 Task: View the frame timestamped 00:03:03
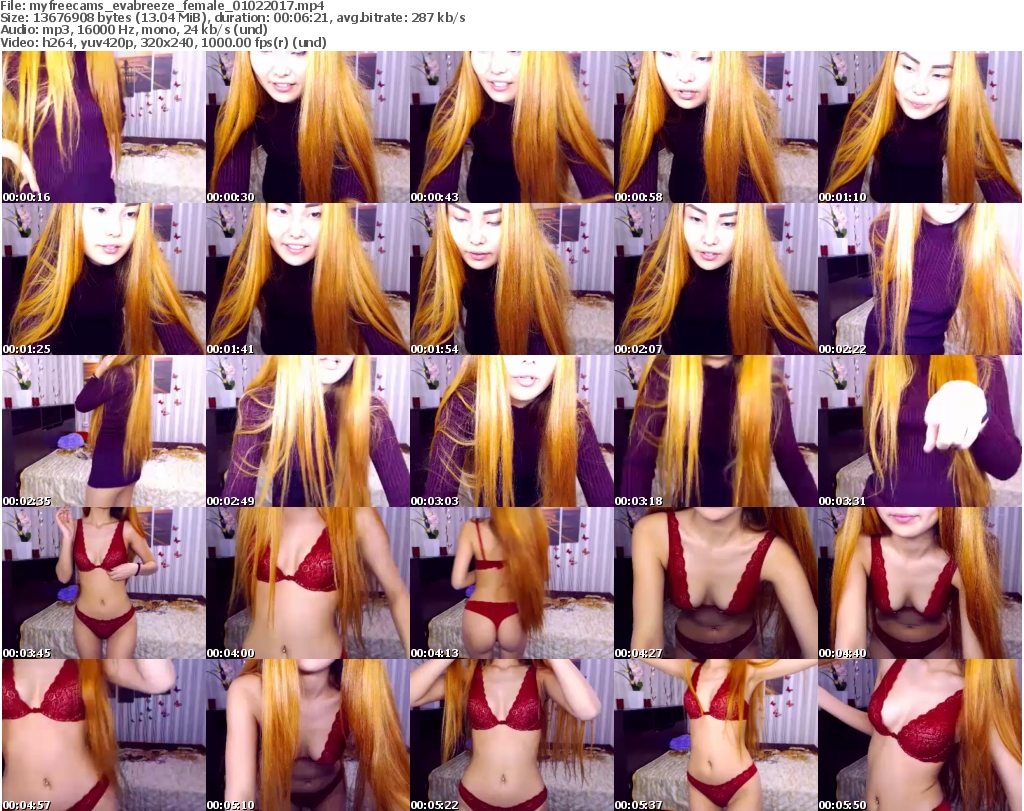[x=511, y=431]
